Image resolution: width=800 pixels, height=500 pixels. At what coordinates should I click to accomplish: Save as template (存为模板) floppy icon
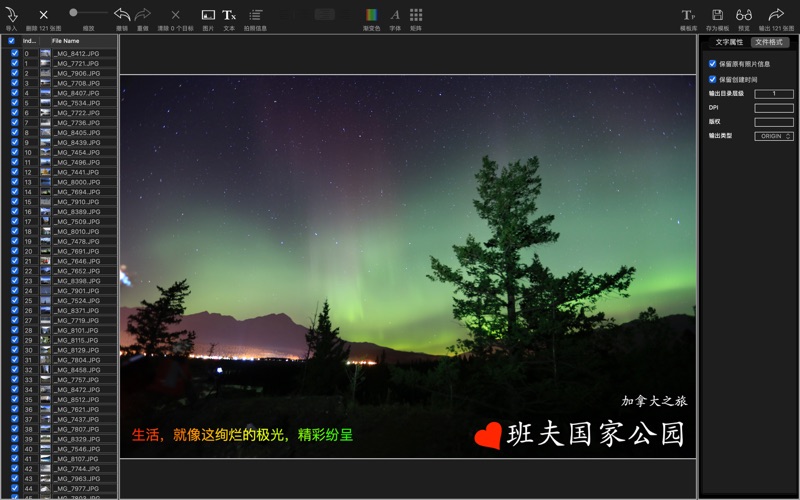[x=717, y=15]
